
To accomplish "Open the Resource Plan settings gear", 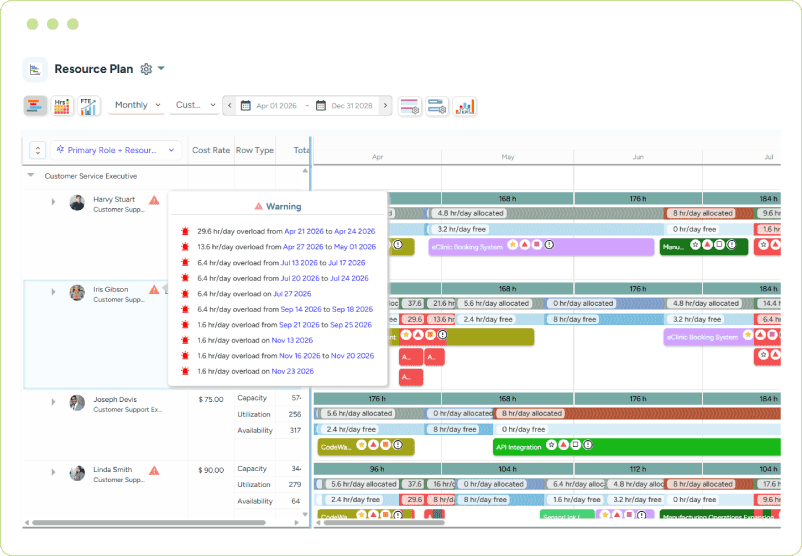I will click(x=146, y=69).
